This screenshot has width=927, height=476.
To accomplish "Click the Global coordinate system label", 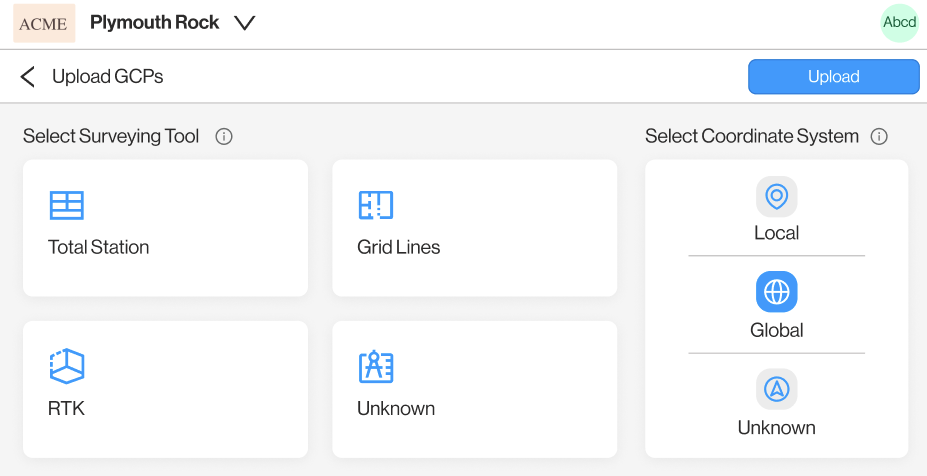I will click(776, 330).
